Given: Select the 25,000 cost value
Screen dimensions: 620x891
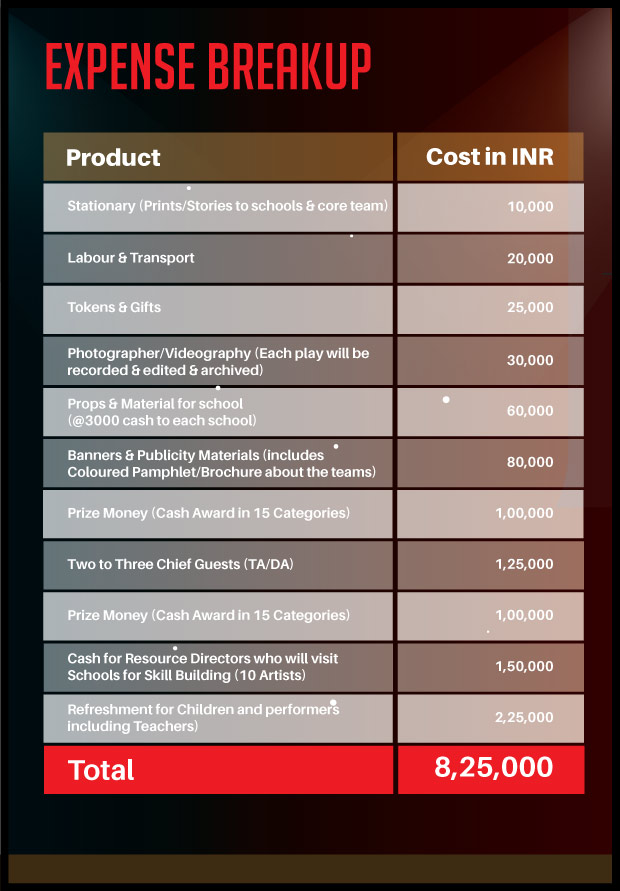Looking at the screenshot, I should (x=530, y=308).
